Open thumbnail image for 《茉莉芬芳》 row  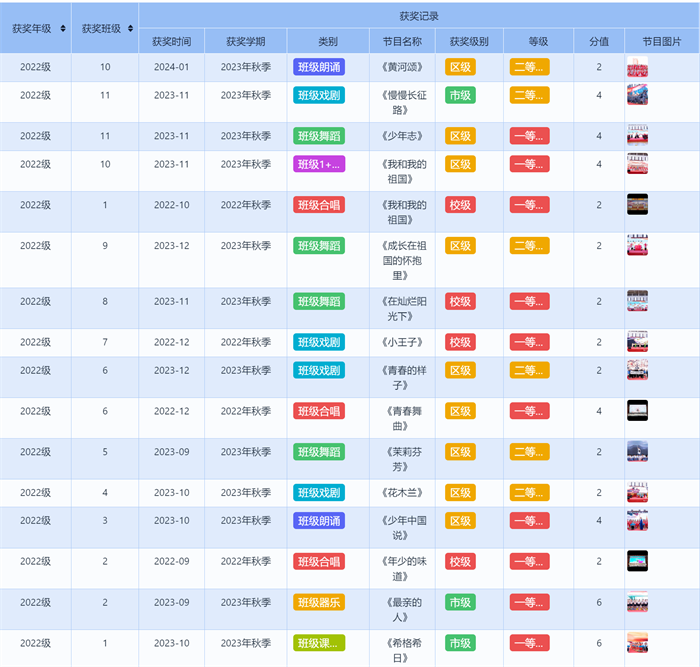[637, 451]
